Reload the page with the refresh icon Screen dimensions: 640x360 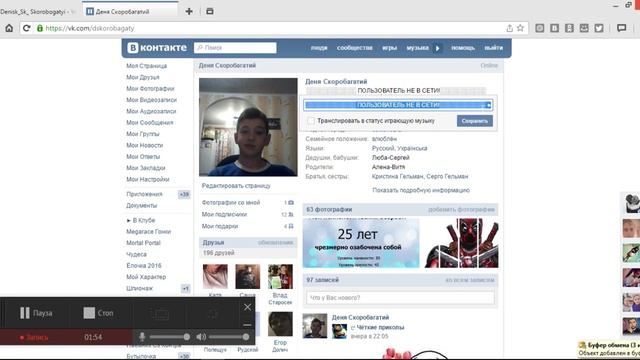27,28
